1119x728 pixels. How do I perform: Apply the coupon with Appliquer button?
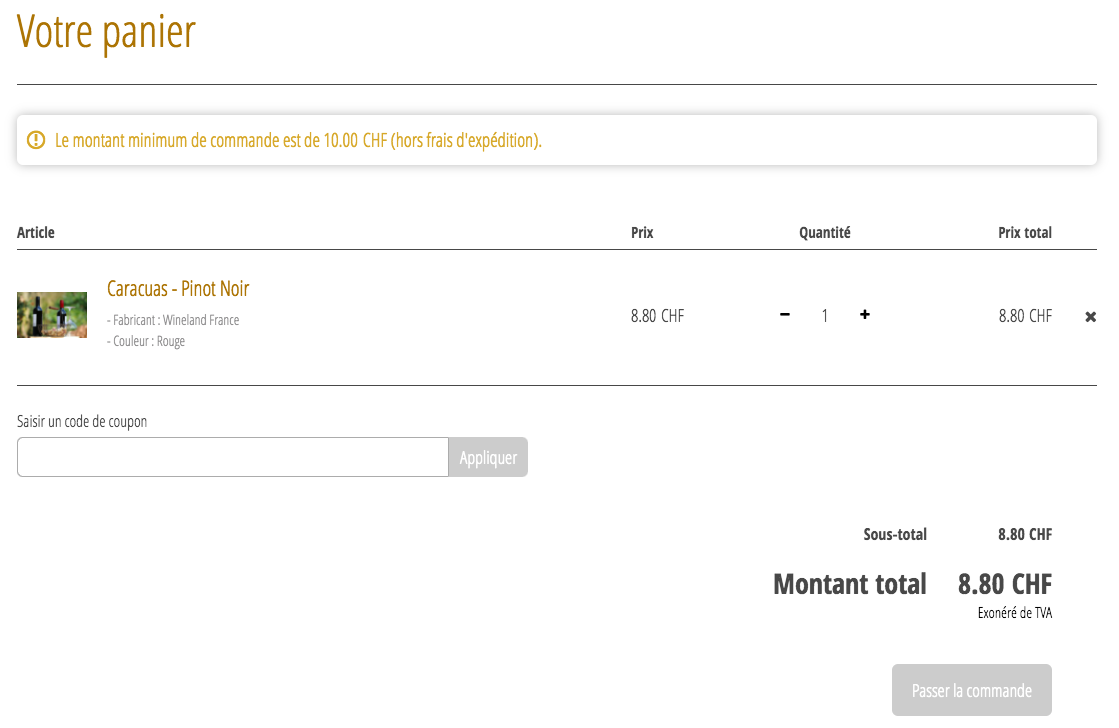pos(488,457)
